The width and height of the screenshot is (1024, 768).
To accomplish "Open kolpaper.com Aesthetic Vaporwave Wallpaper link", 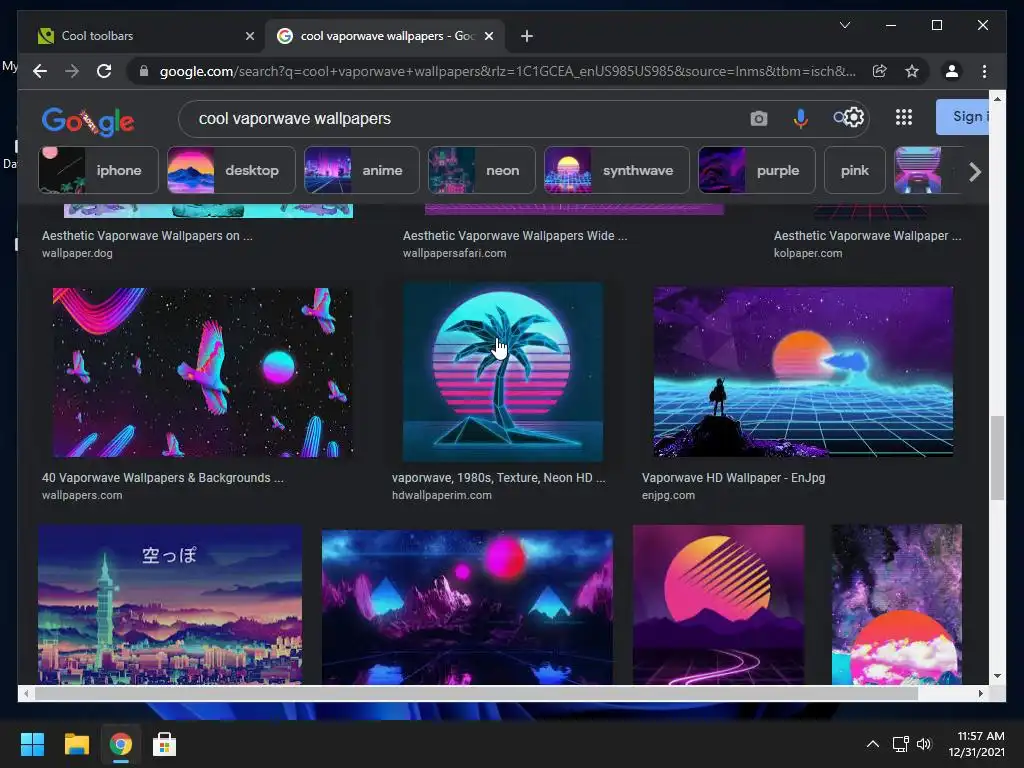I will [x=867, y=236].
